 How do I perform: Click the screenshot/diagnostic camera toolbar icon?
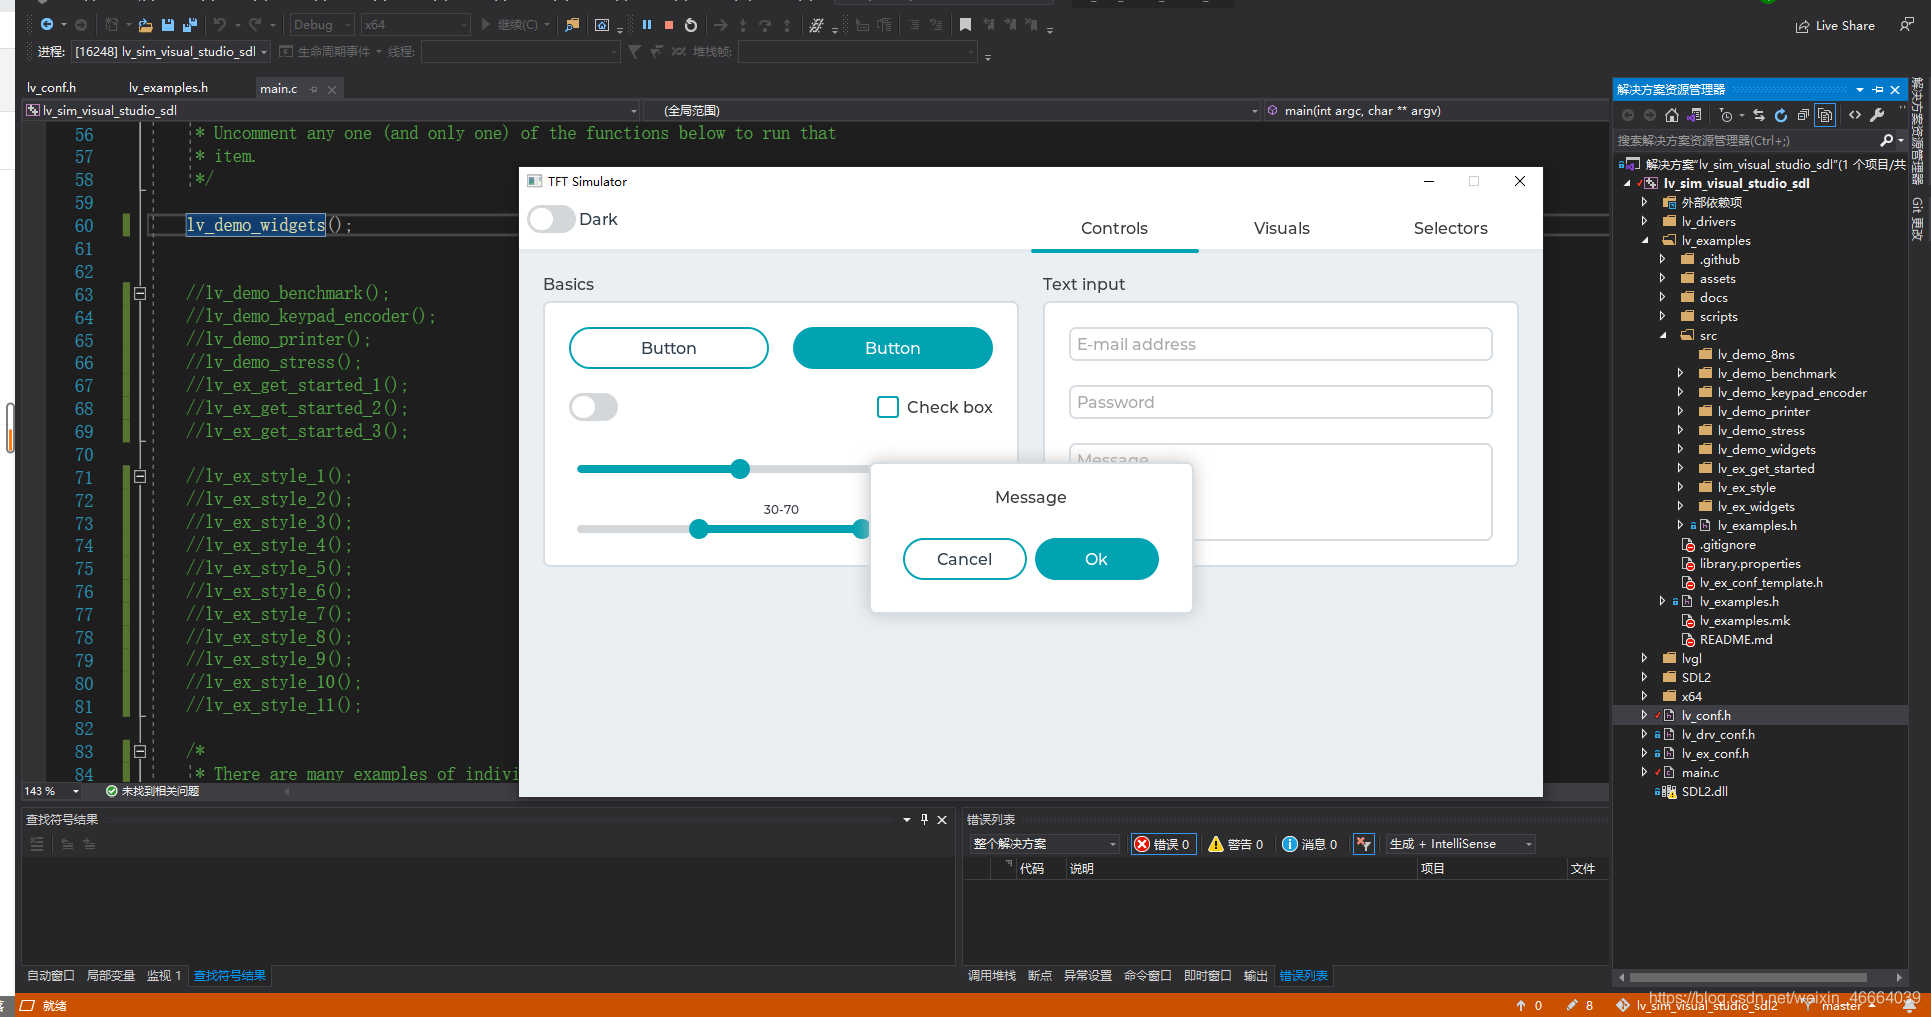pos(602,25)
